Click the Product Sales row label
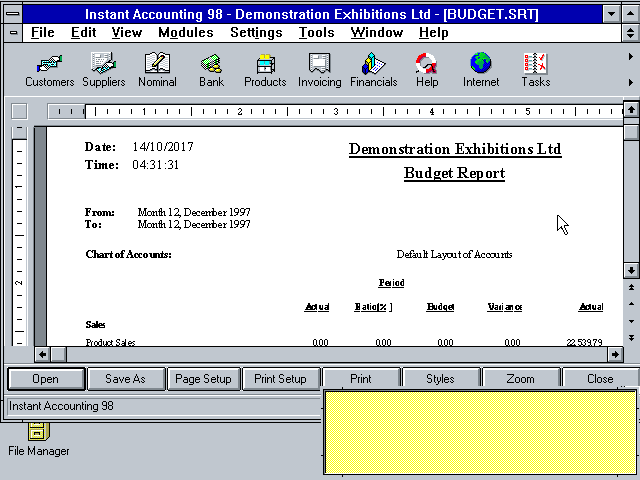 110,342
